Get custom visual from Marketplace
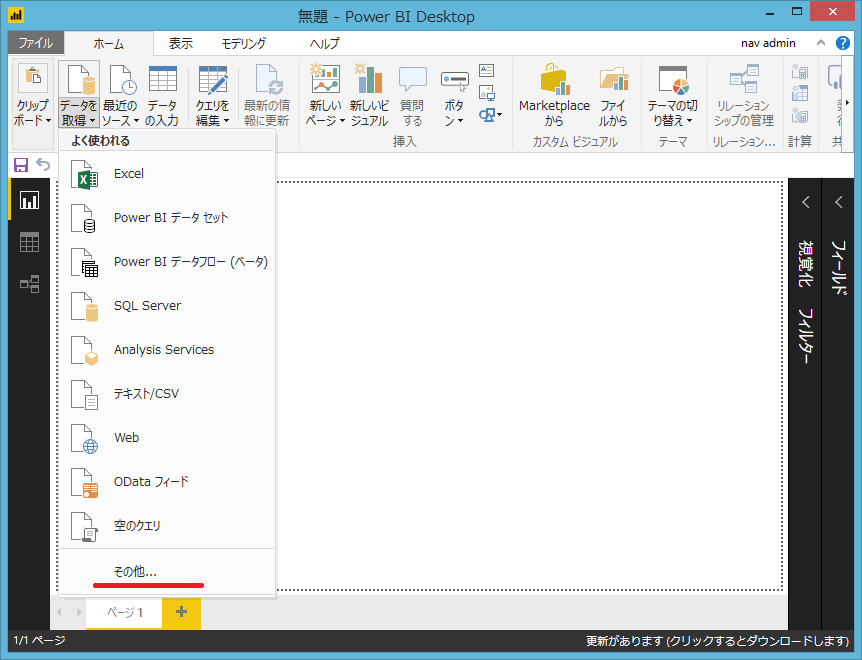Image resolution: width=862 pixels, height=660 pixels. pos(554,95)
